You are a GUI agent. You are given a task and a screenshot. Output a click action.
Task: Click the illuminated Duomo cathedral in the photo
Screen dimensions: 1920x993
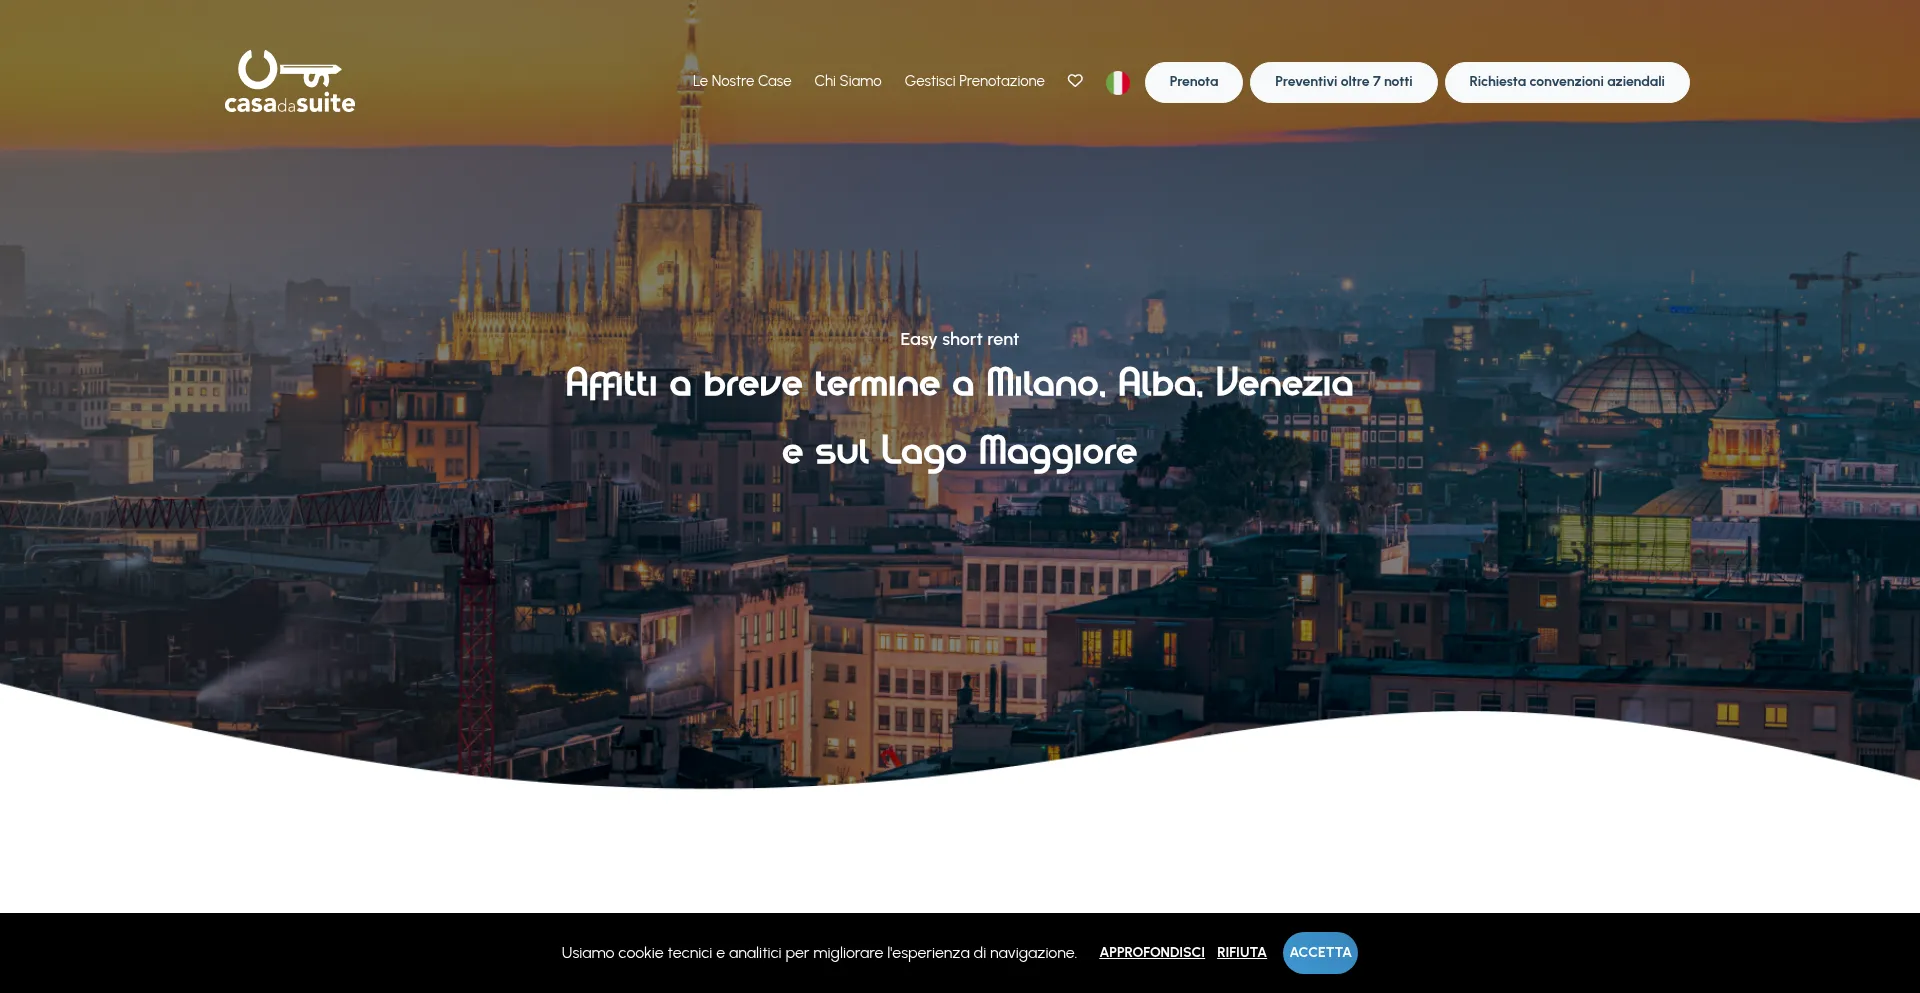[x=680, y=250]
